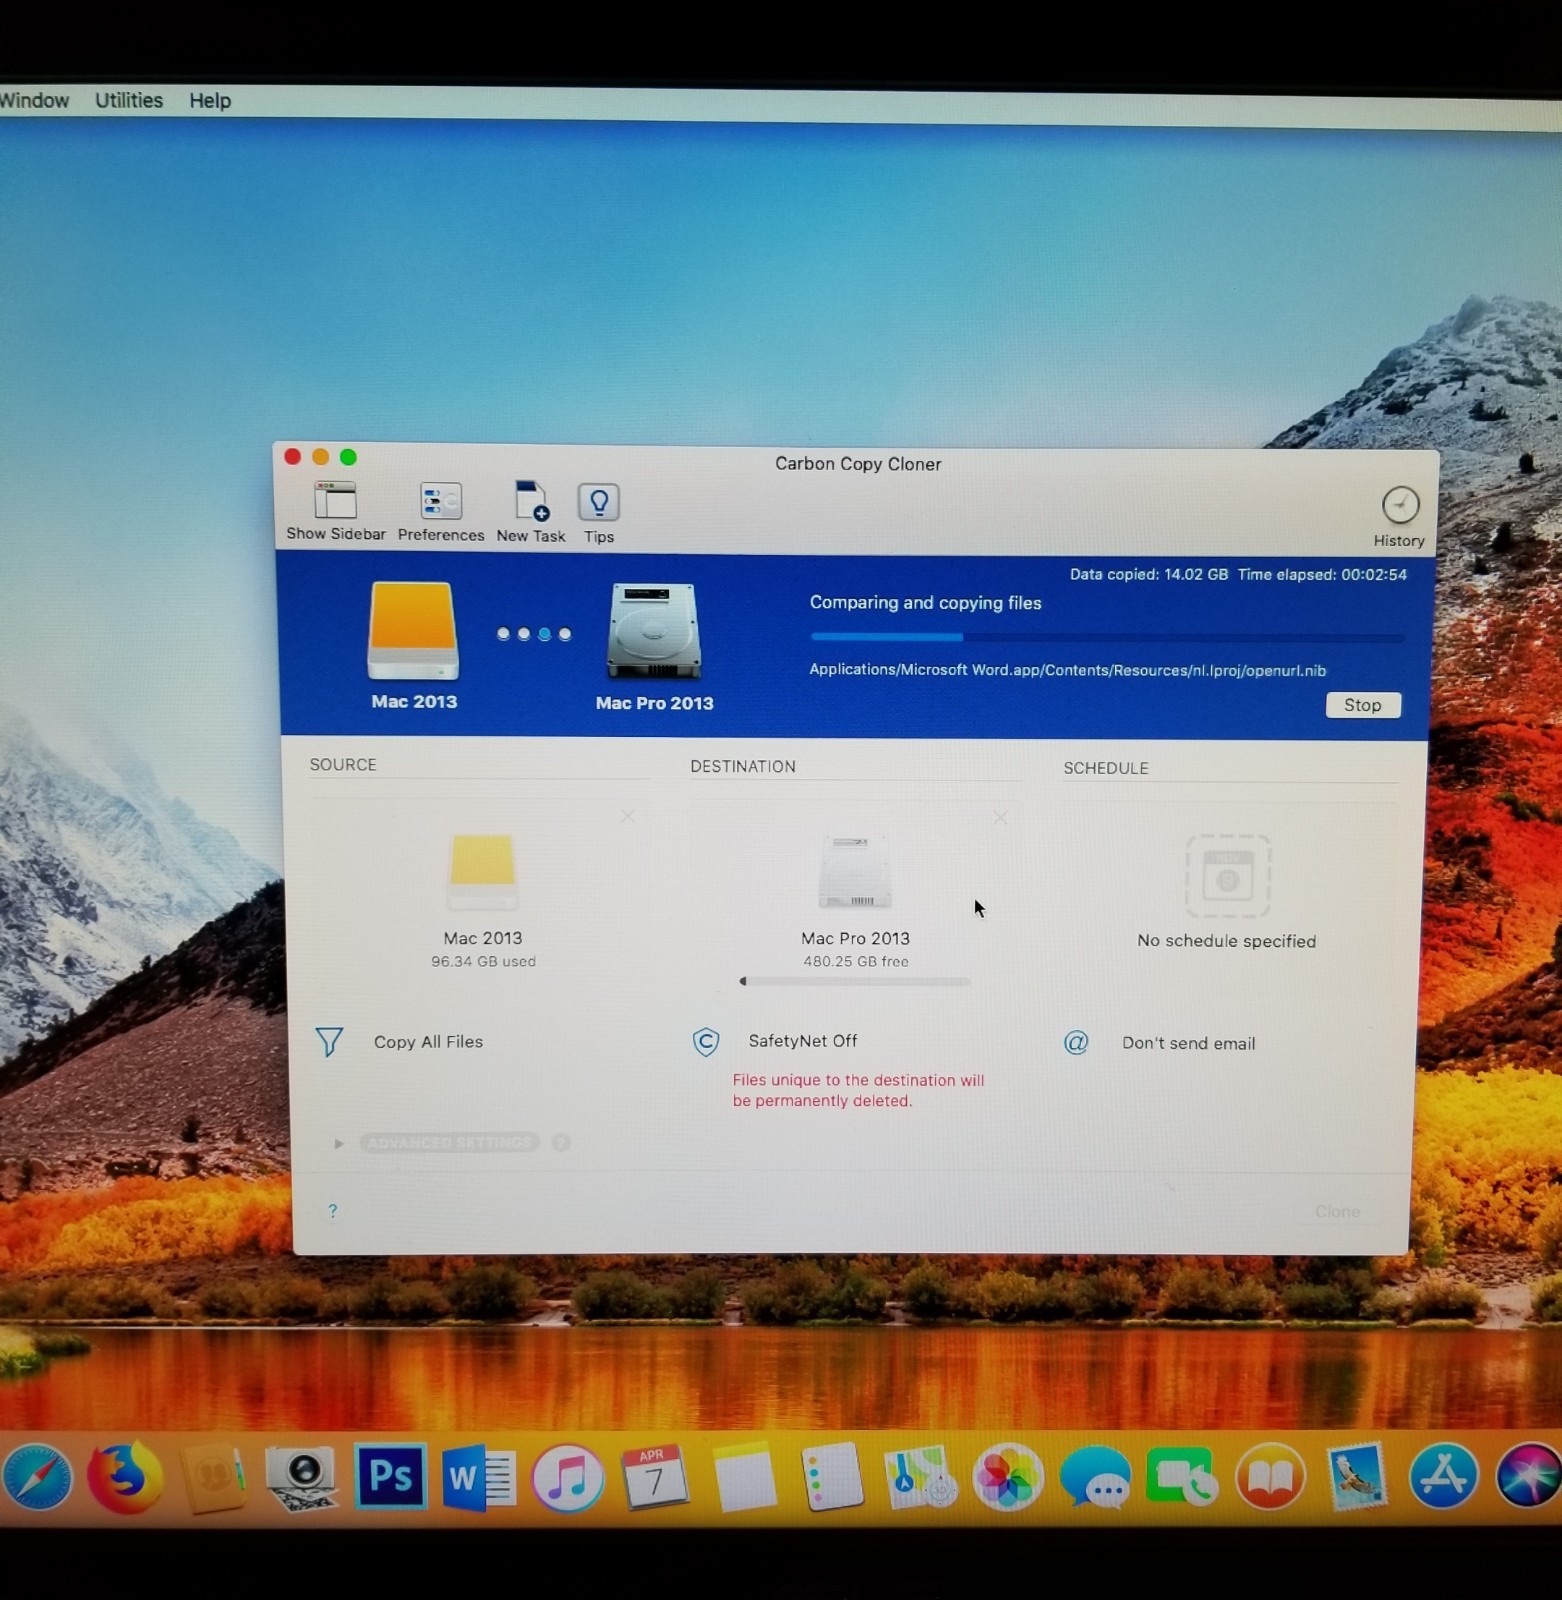Launch Microsoft Word from the Dock
The image size is (1562, 1600).
click(479, 1477)
